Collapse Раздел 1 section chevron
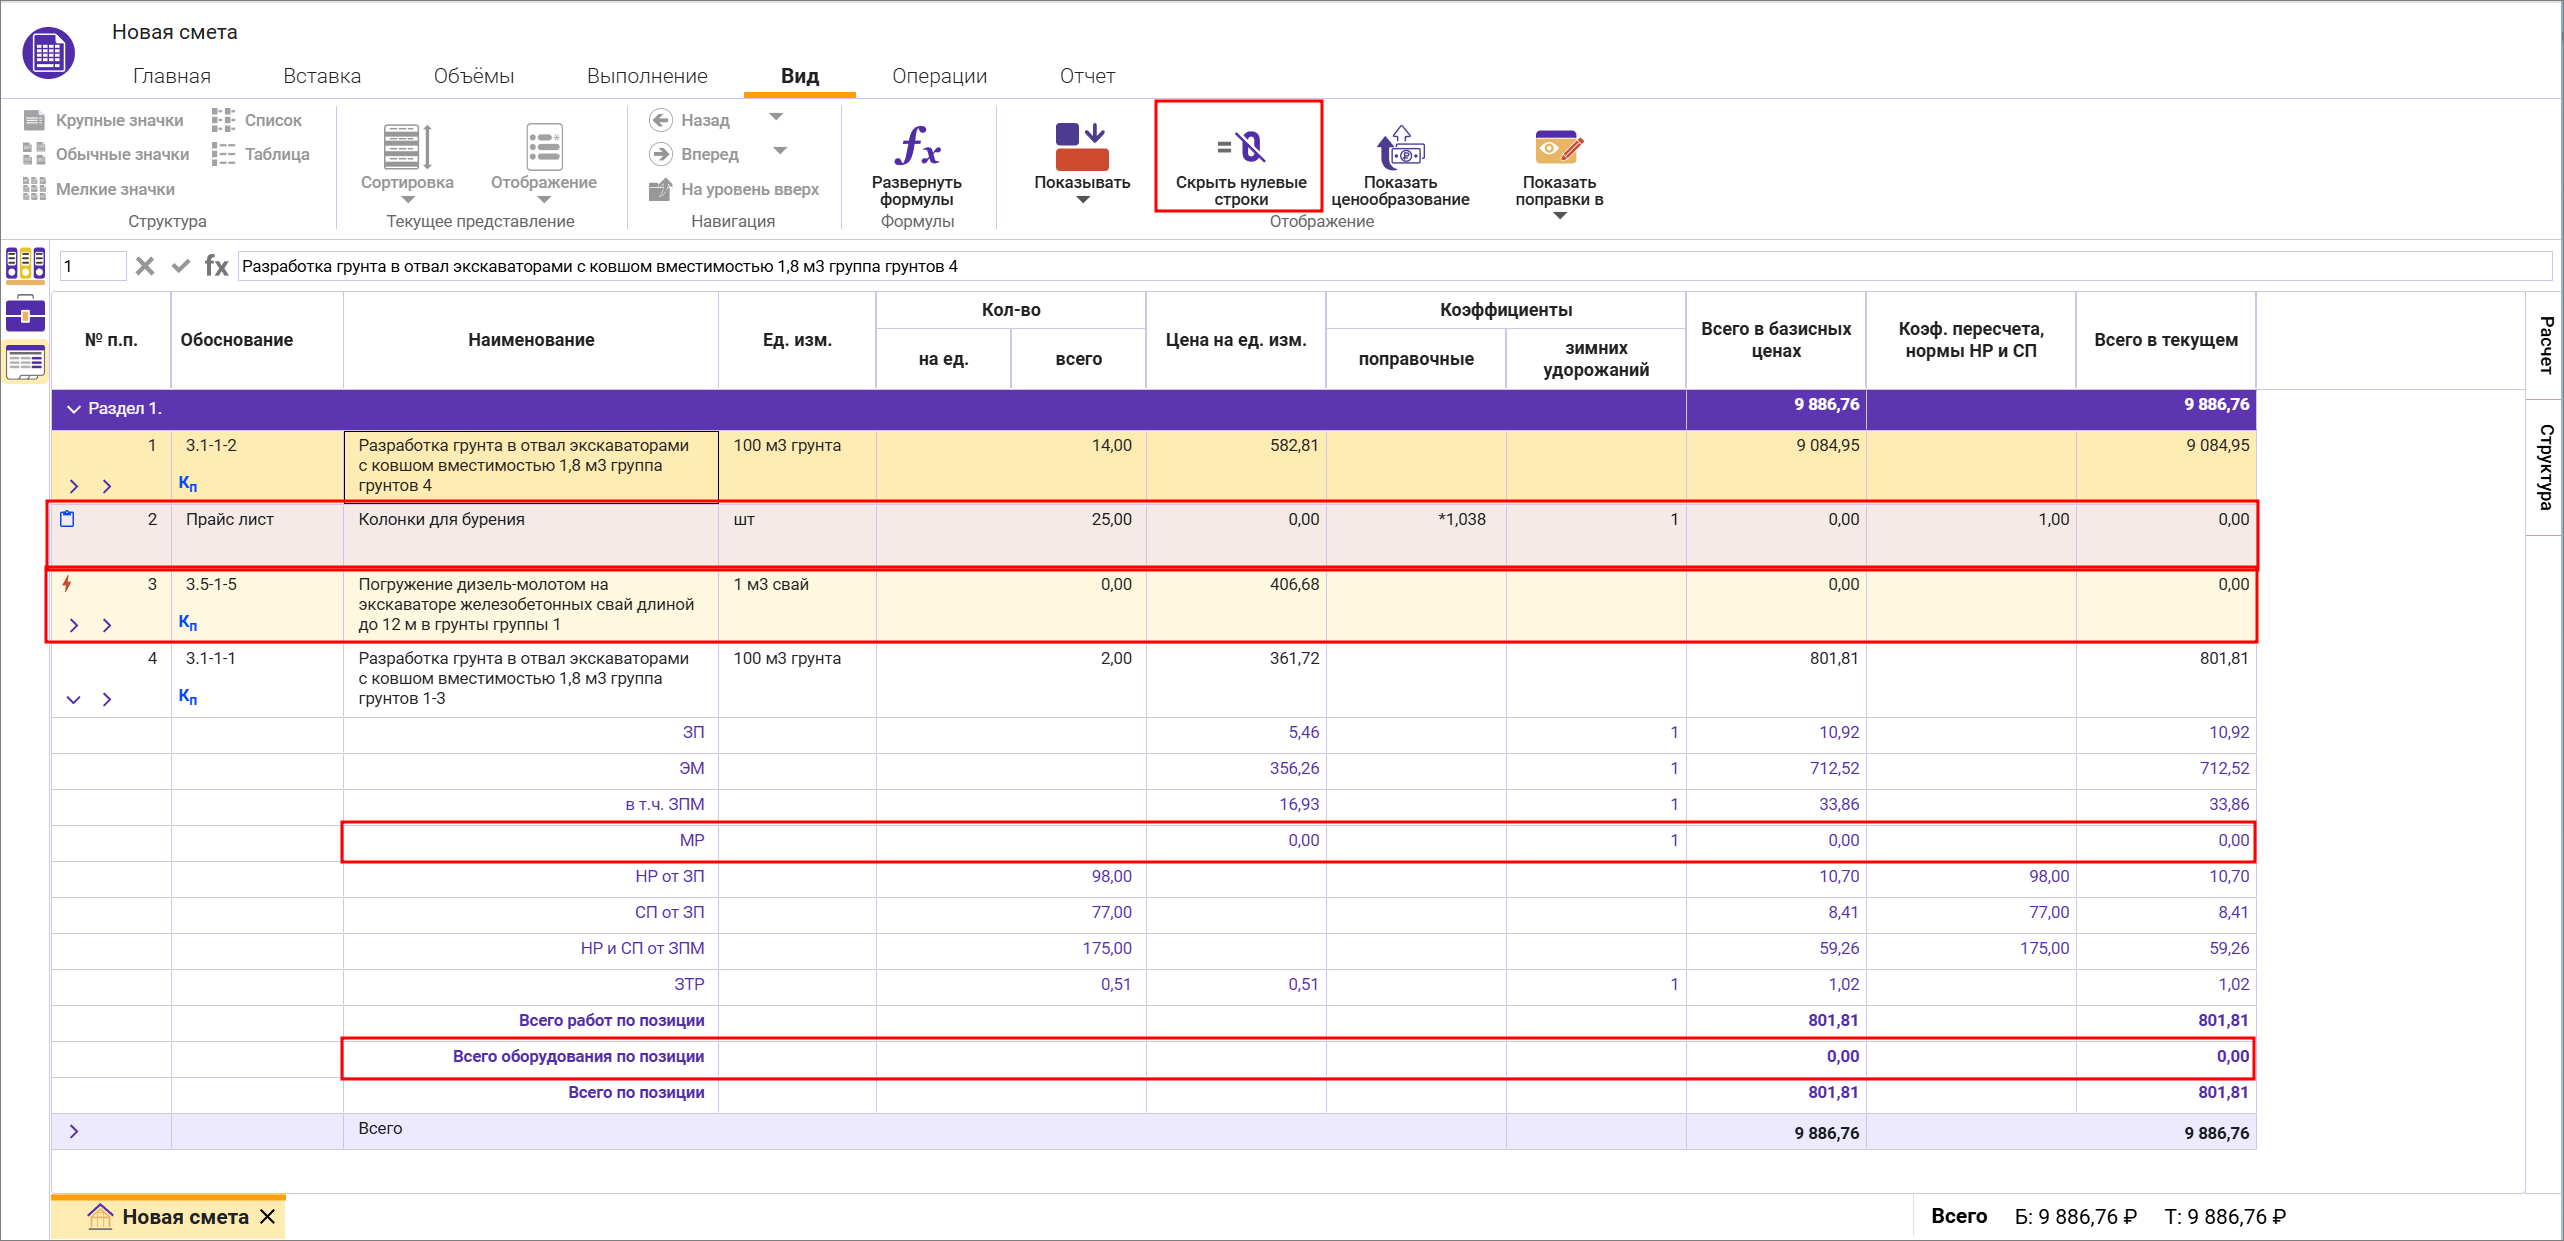 [x=73, y=409]
